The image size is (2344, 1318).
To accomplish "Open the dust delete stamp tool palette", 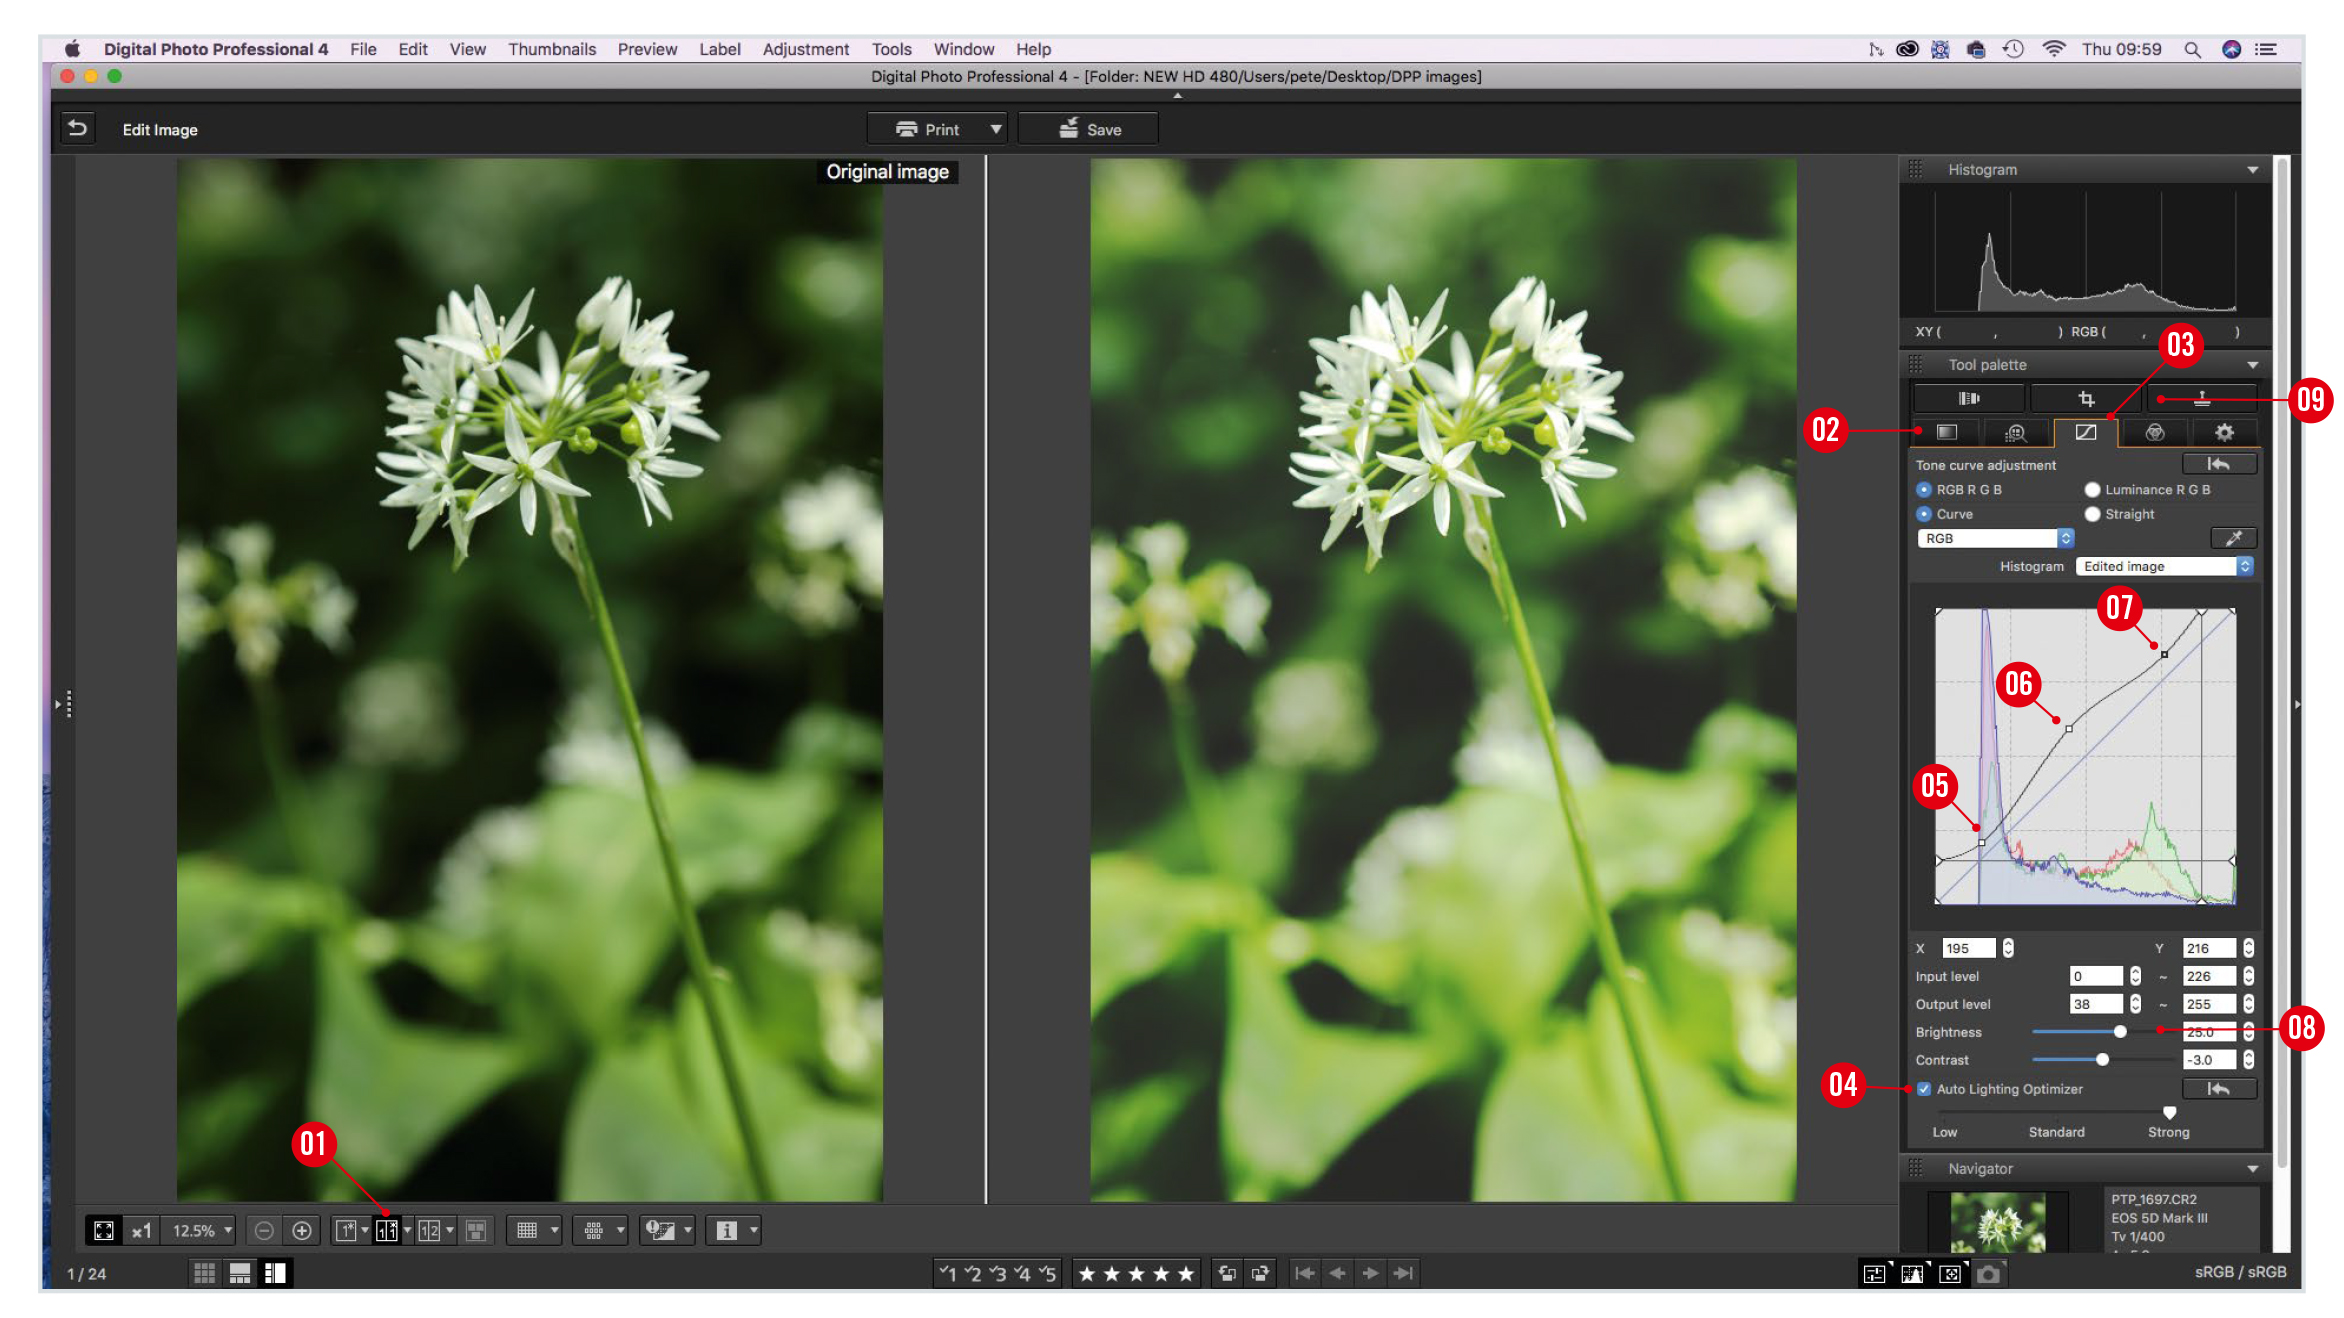I will (2202, 398).
